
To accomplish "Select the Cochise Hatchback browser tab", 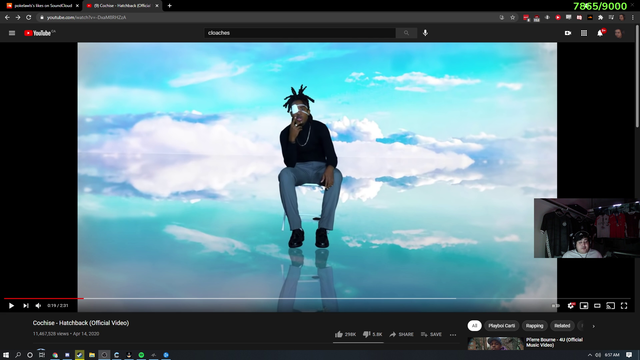I will [122, 6].
